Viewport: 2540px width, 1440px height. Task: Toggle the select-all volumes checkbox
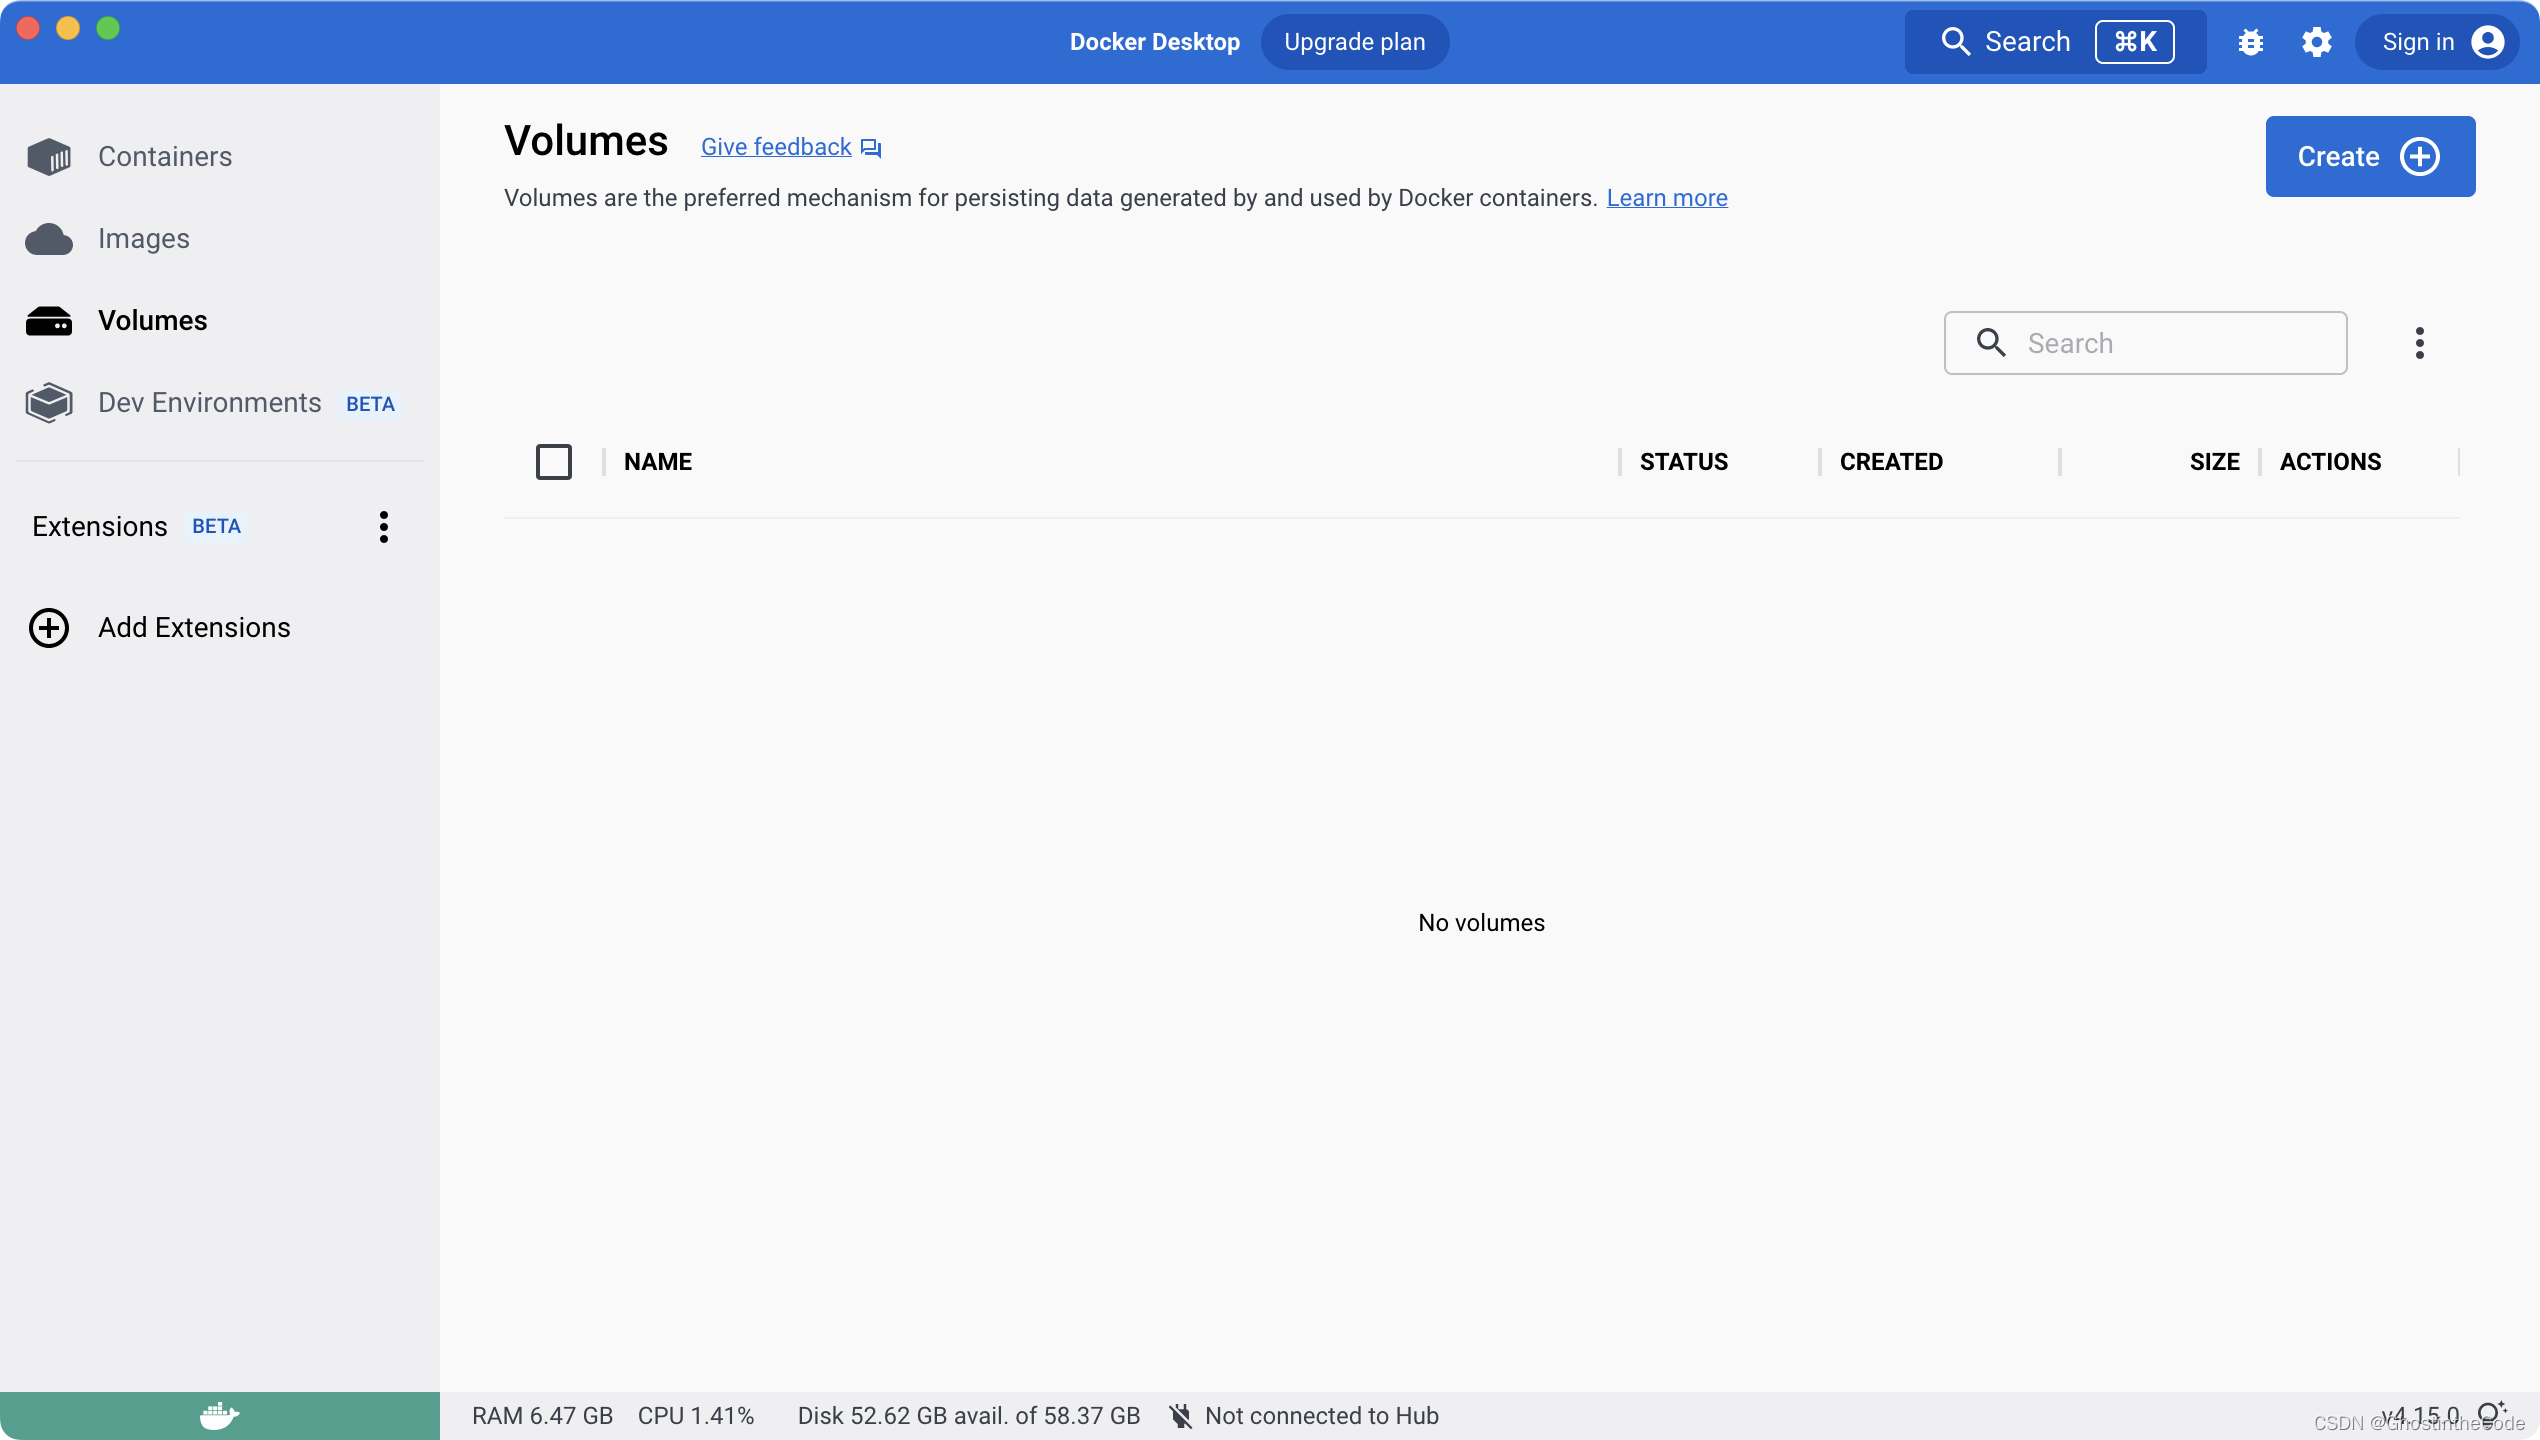pos(554,462)
